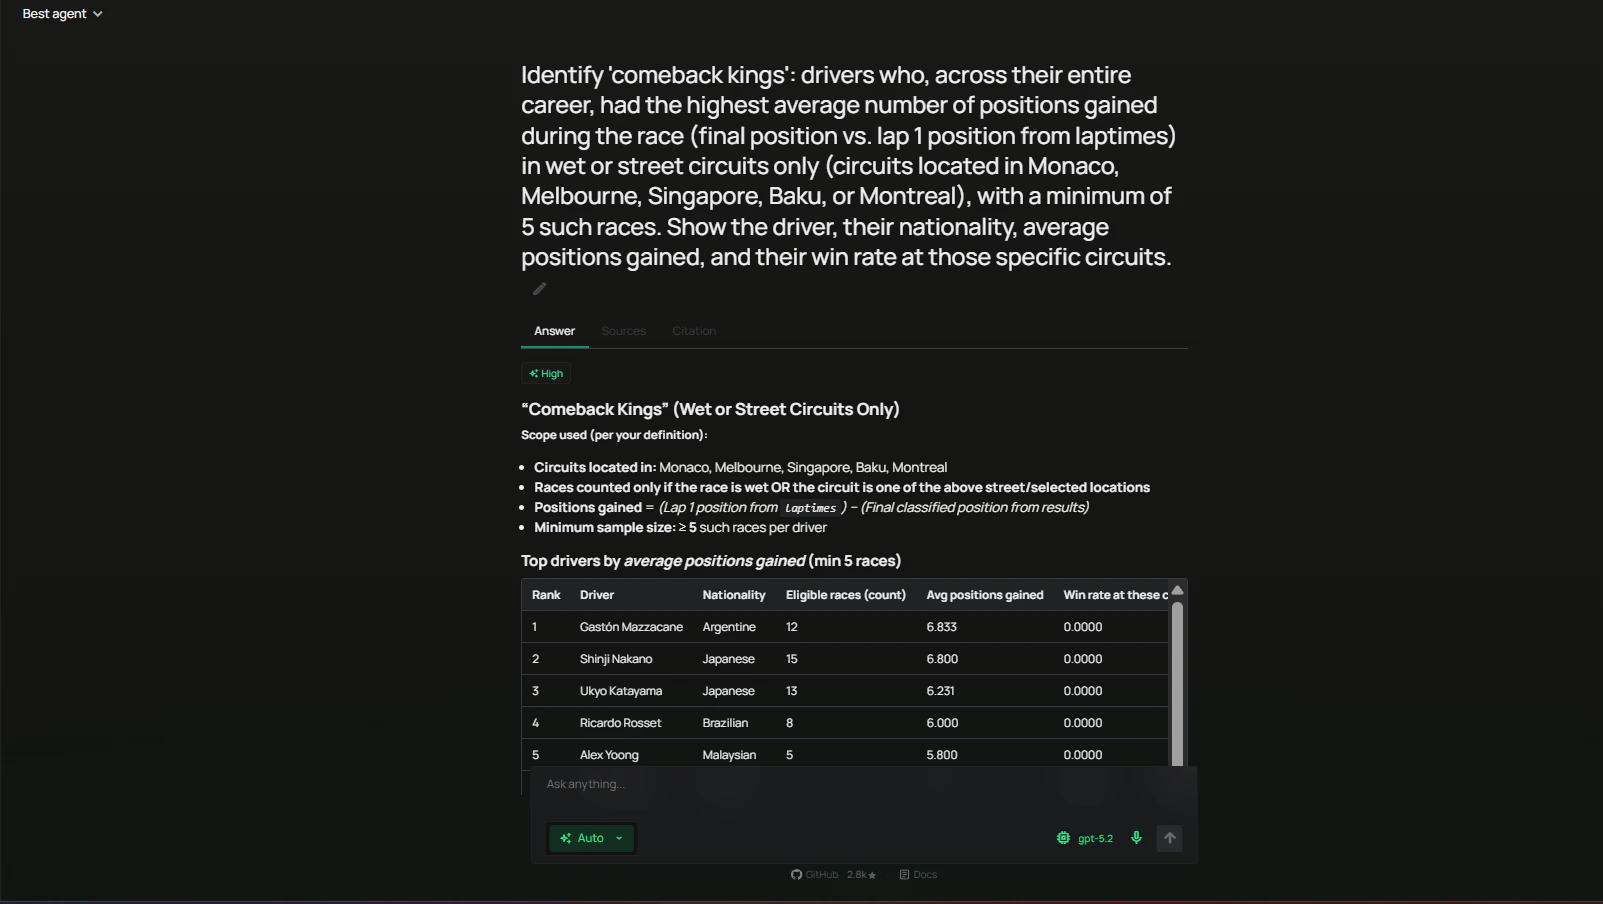Click the "Comeback Kings" answer heading
The image size is (1603, 904).
[710, 409]
